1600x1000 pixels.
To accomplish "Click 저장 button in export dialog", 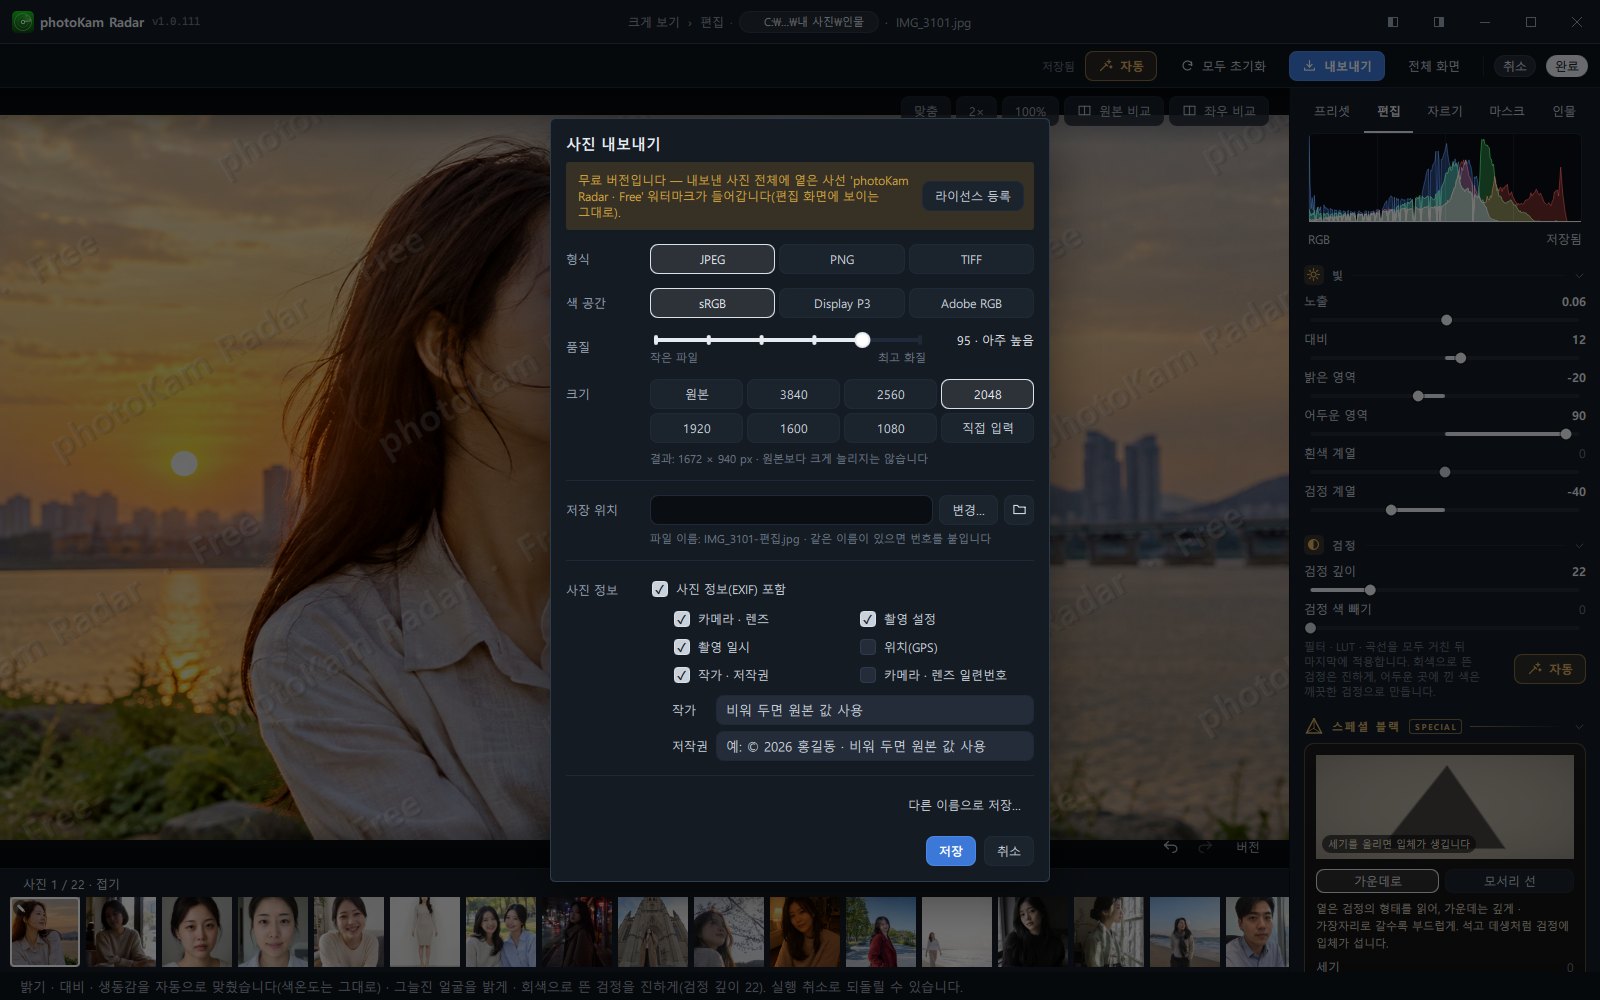I will tap(951, 851).
